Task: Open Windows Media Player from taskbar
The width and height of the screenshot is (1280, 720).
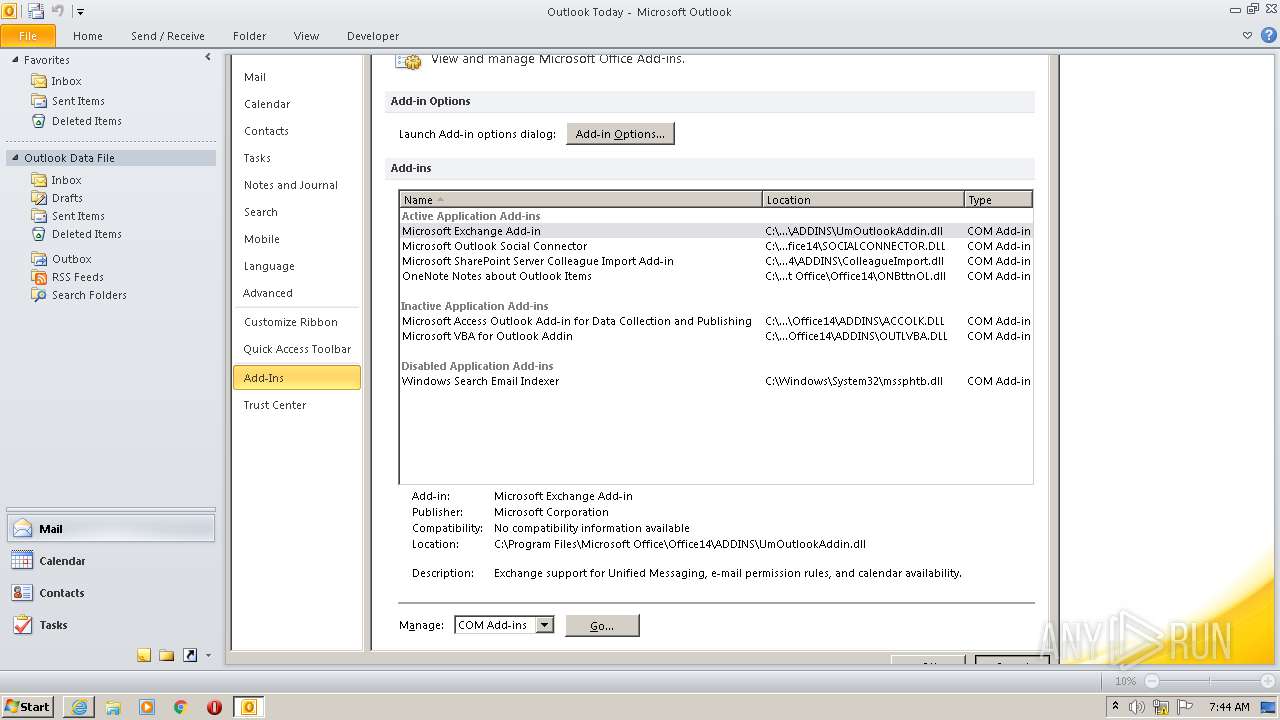Action: point(147,707)
